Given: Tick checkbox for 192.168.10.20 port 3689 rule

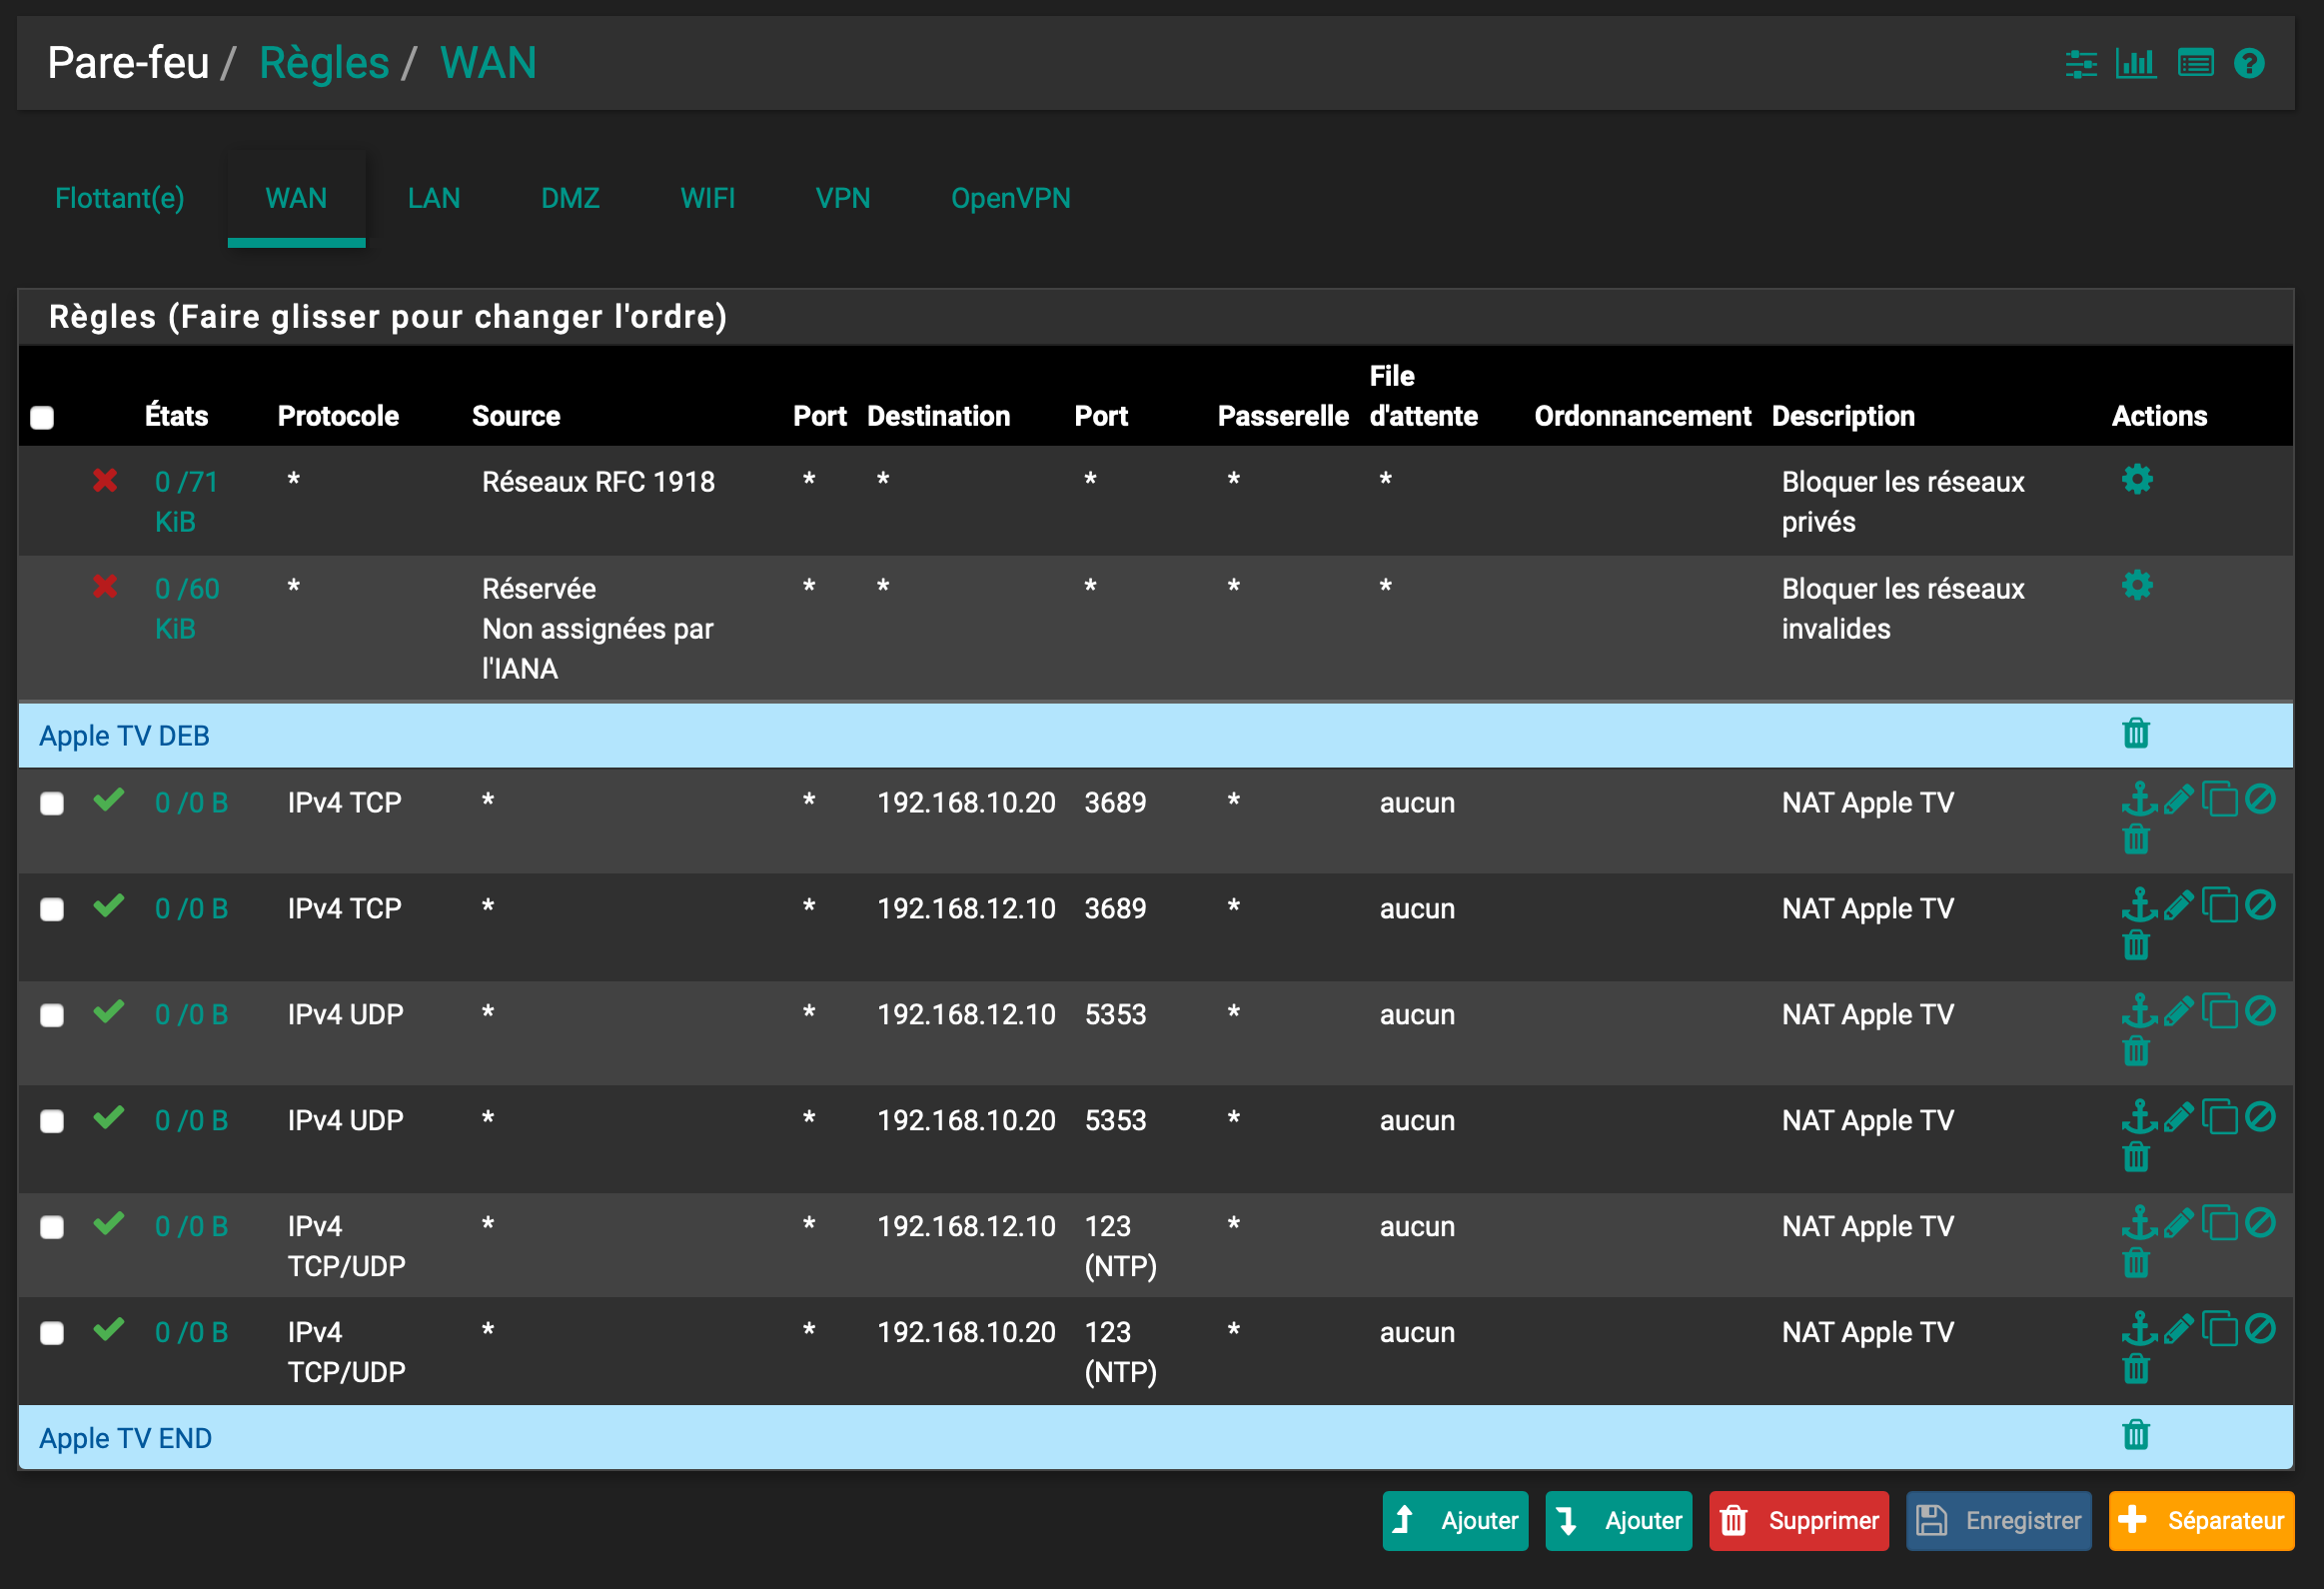Looking at the screenshot, I should point(52,804).
